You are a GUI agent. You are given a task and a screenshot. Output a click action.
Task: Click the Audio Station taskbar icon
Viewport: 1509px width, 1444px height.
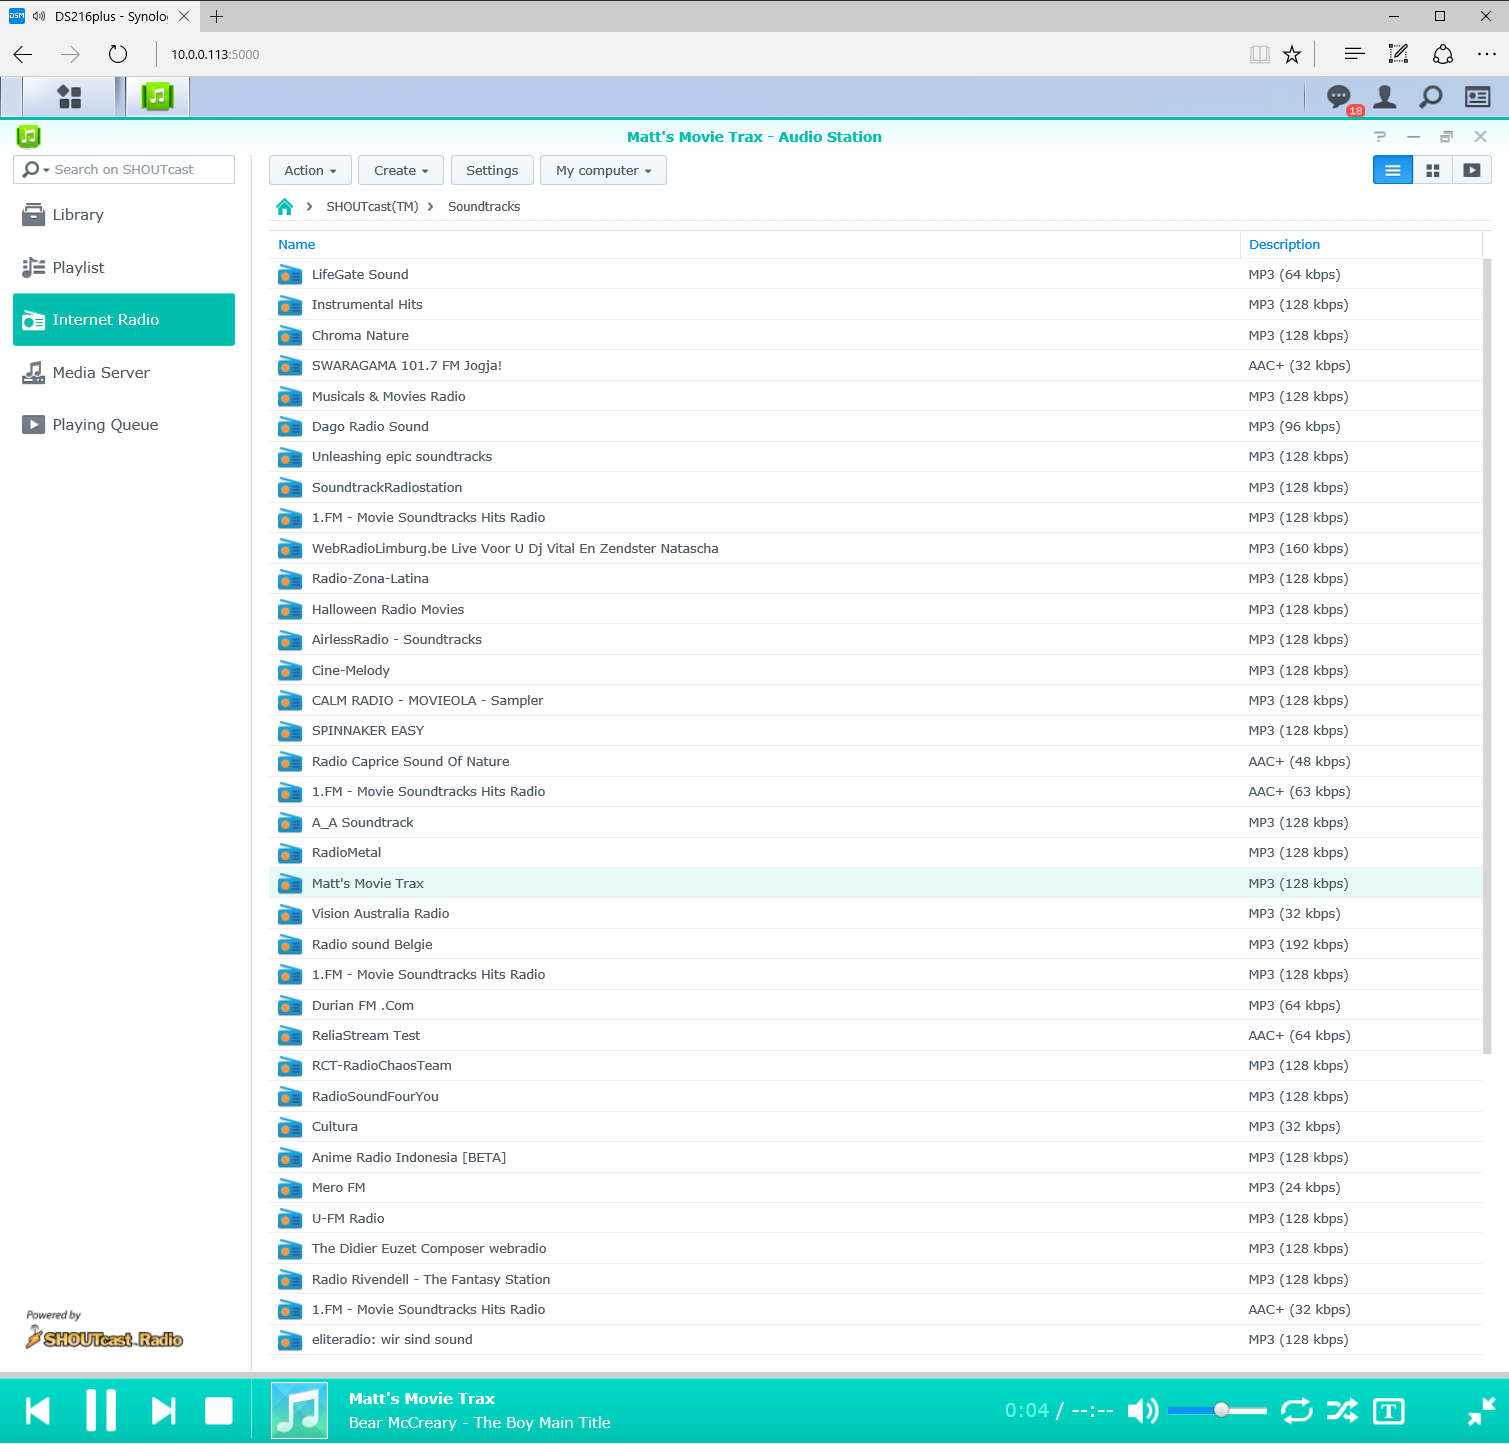(x=158, y=97)
